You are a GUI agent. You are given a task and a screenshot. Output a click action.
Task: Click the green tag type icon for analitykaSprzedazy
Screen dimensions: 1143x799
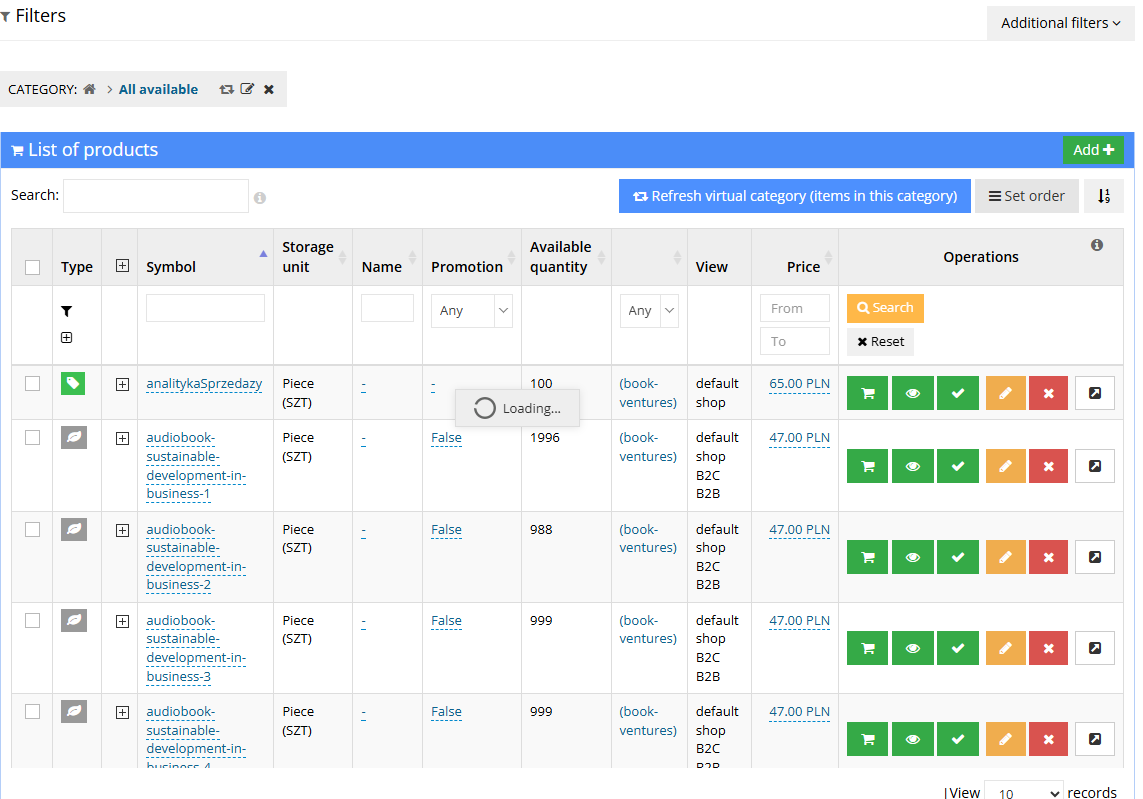click(x=73, y=383)
